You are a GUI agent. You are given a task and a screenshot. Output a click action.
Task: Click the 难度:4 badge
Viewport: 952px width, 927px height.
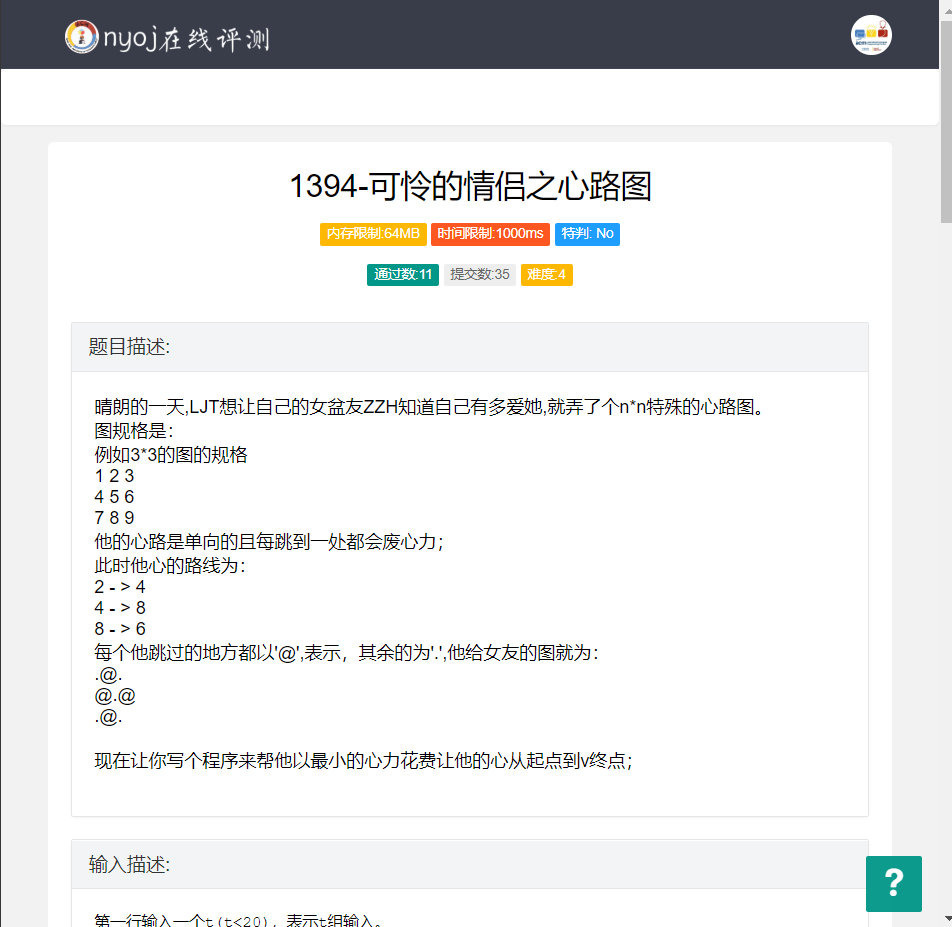546,274
